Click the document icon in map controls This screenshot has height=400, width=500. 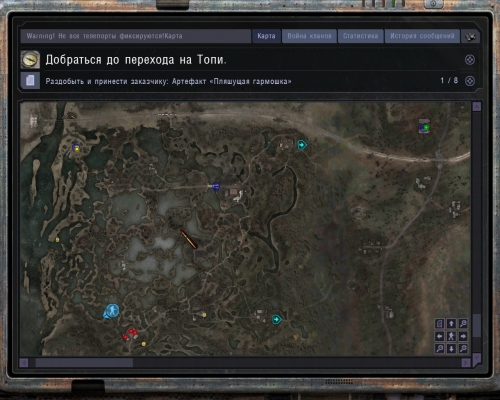pos(440,324)
